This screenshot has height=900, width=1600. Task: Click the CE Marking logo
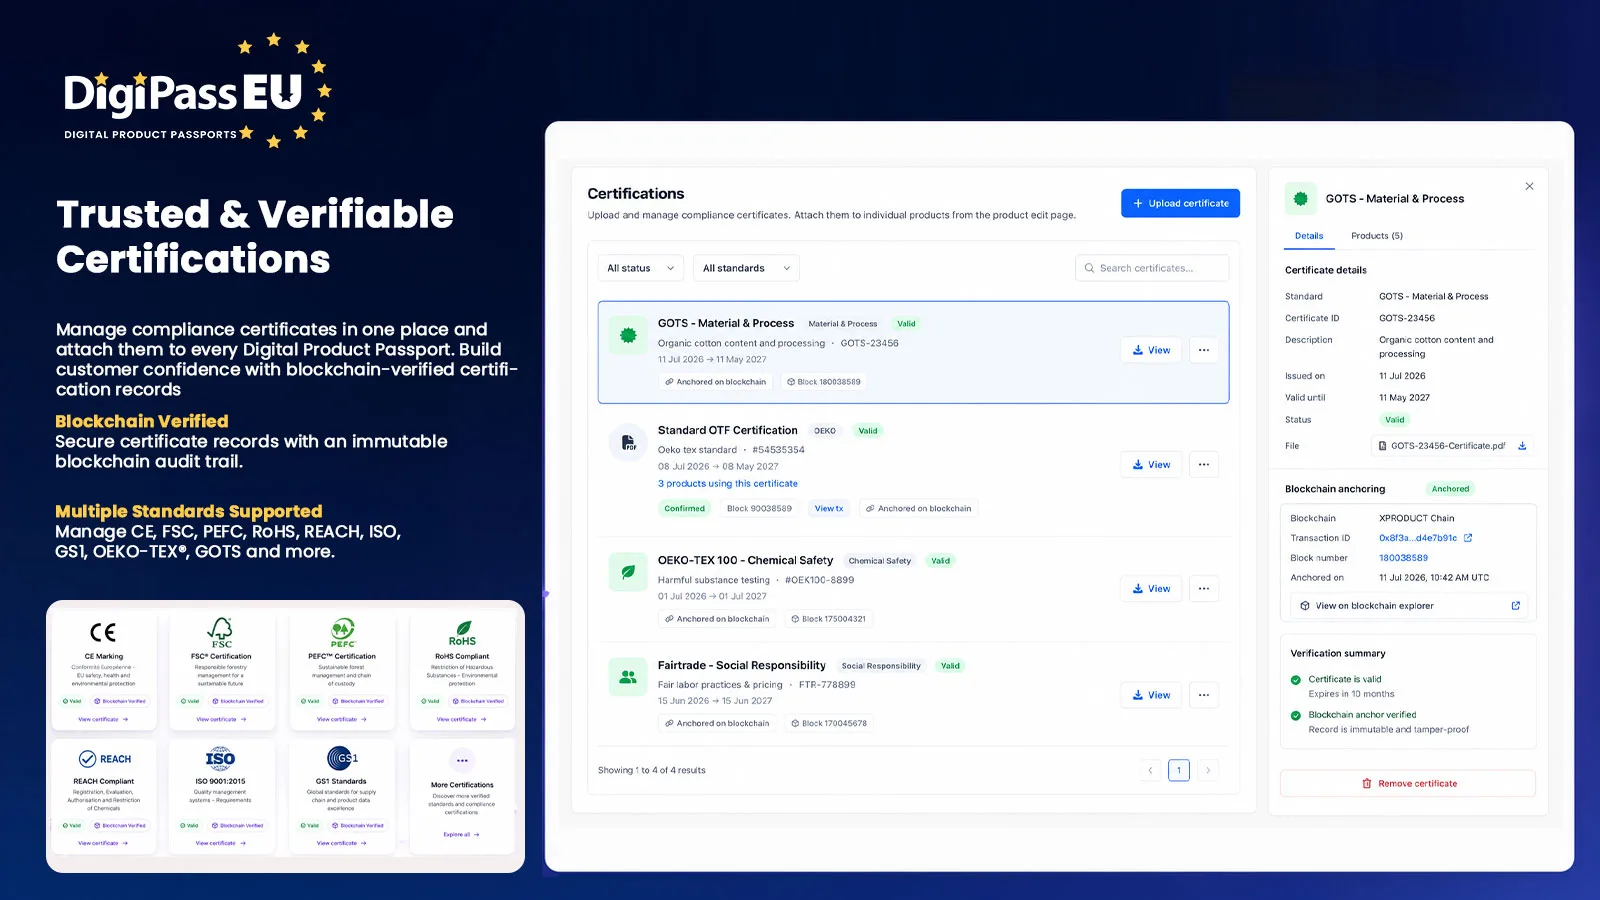[103, 633]
